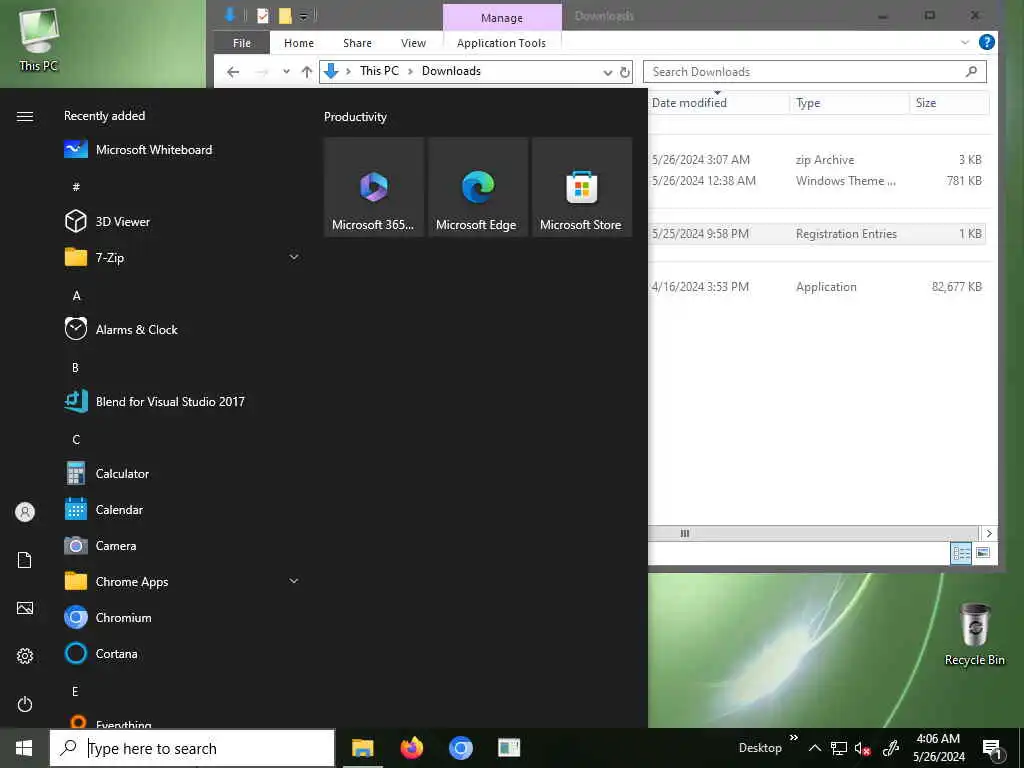Click the taskbar clock and date
The height and width of the screenshot is (768, 1024).
pyautogui.click(x=938, y=748)
